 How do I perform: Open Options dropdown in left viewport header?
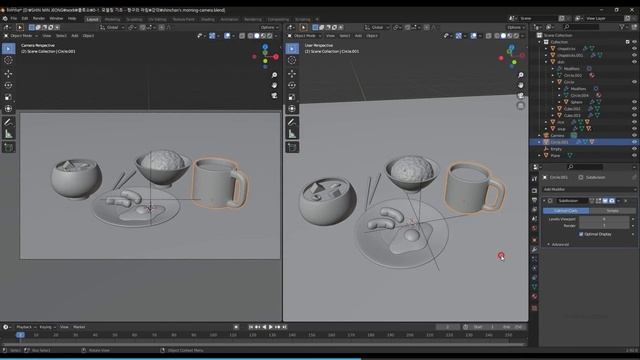pyautogui.click(x=269, y=27)
